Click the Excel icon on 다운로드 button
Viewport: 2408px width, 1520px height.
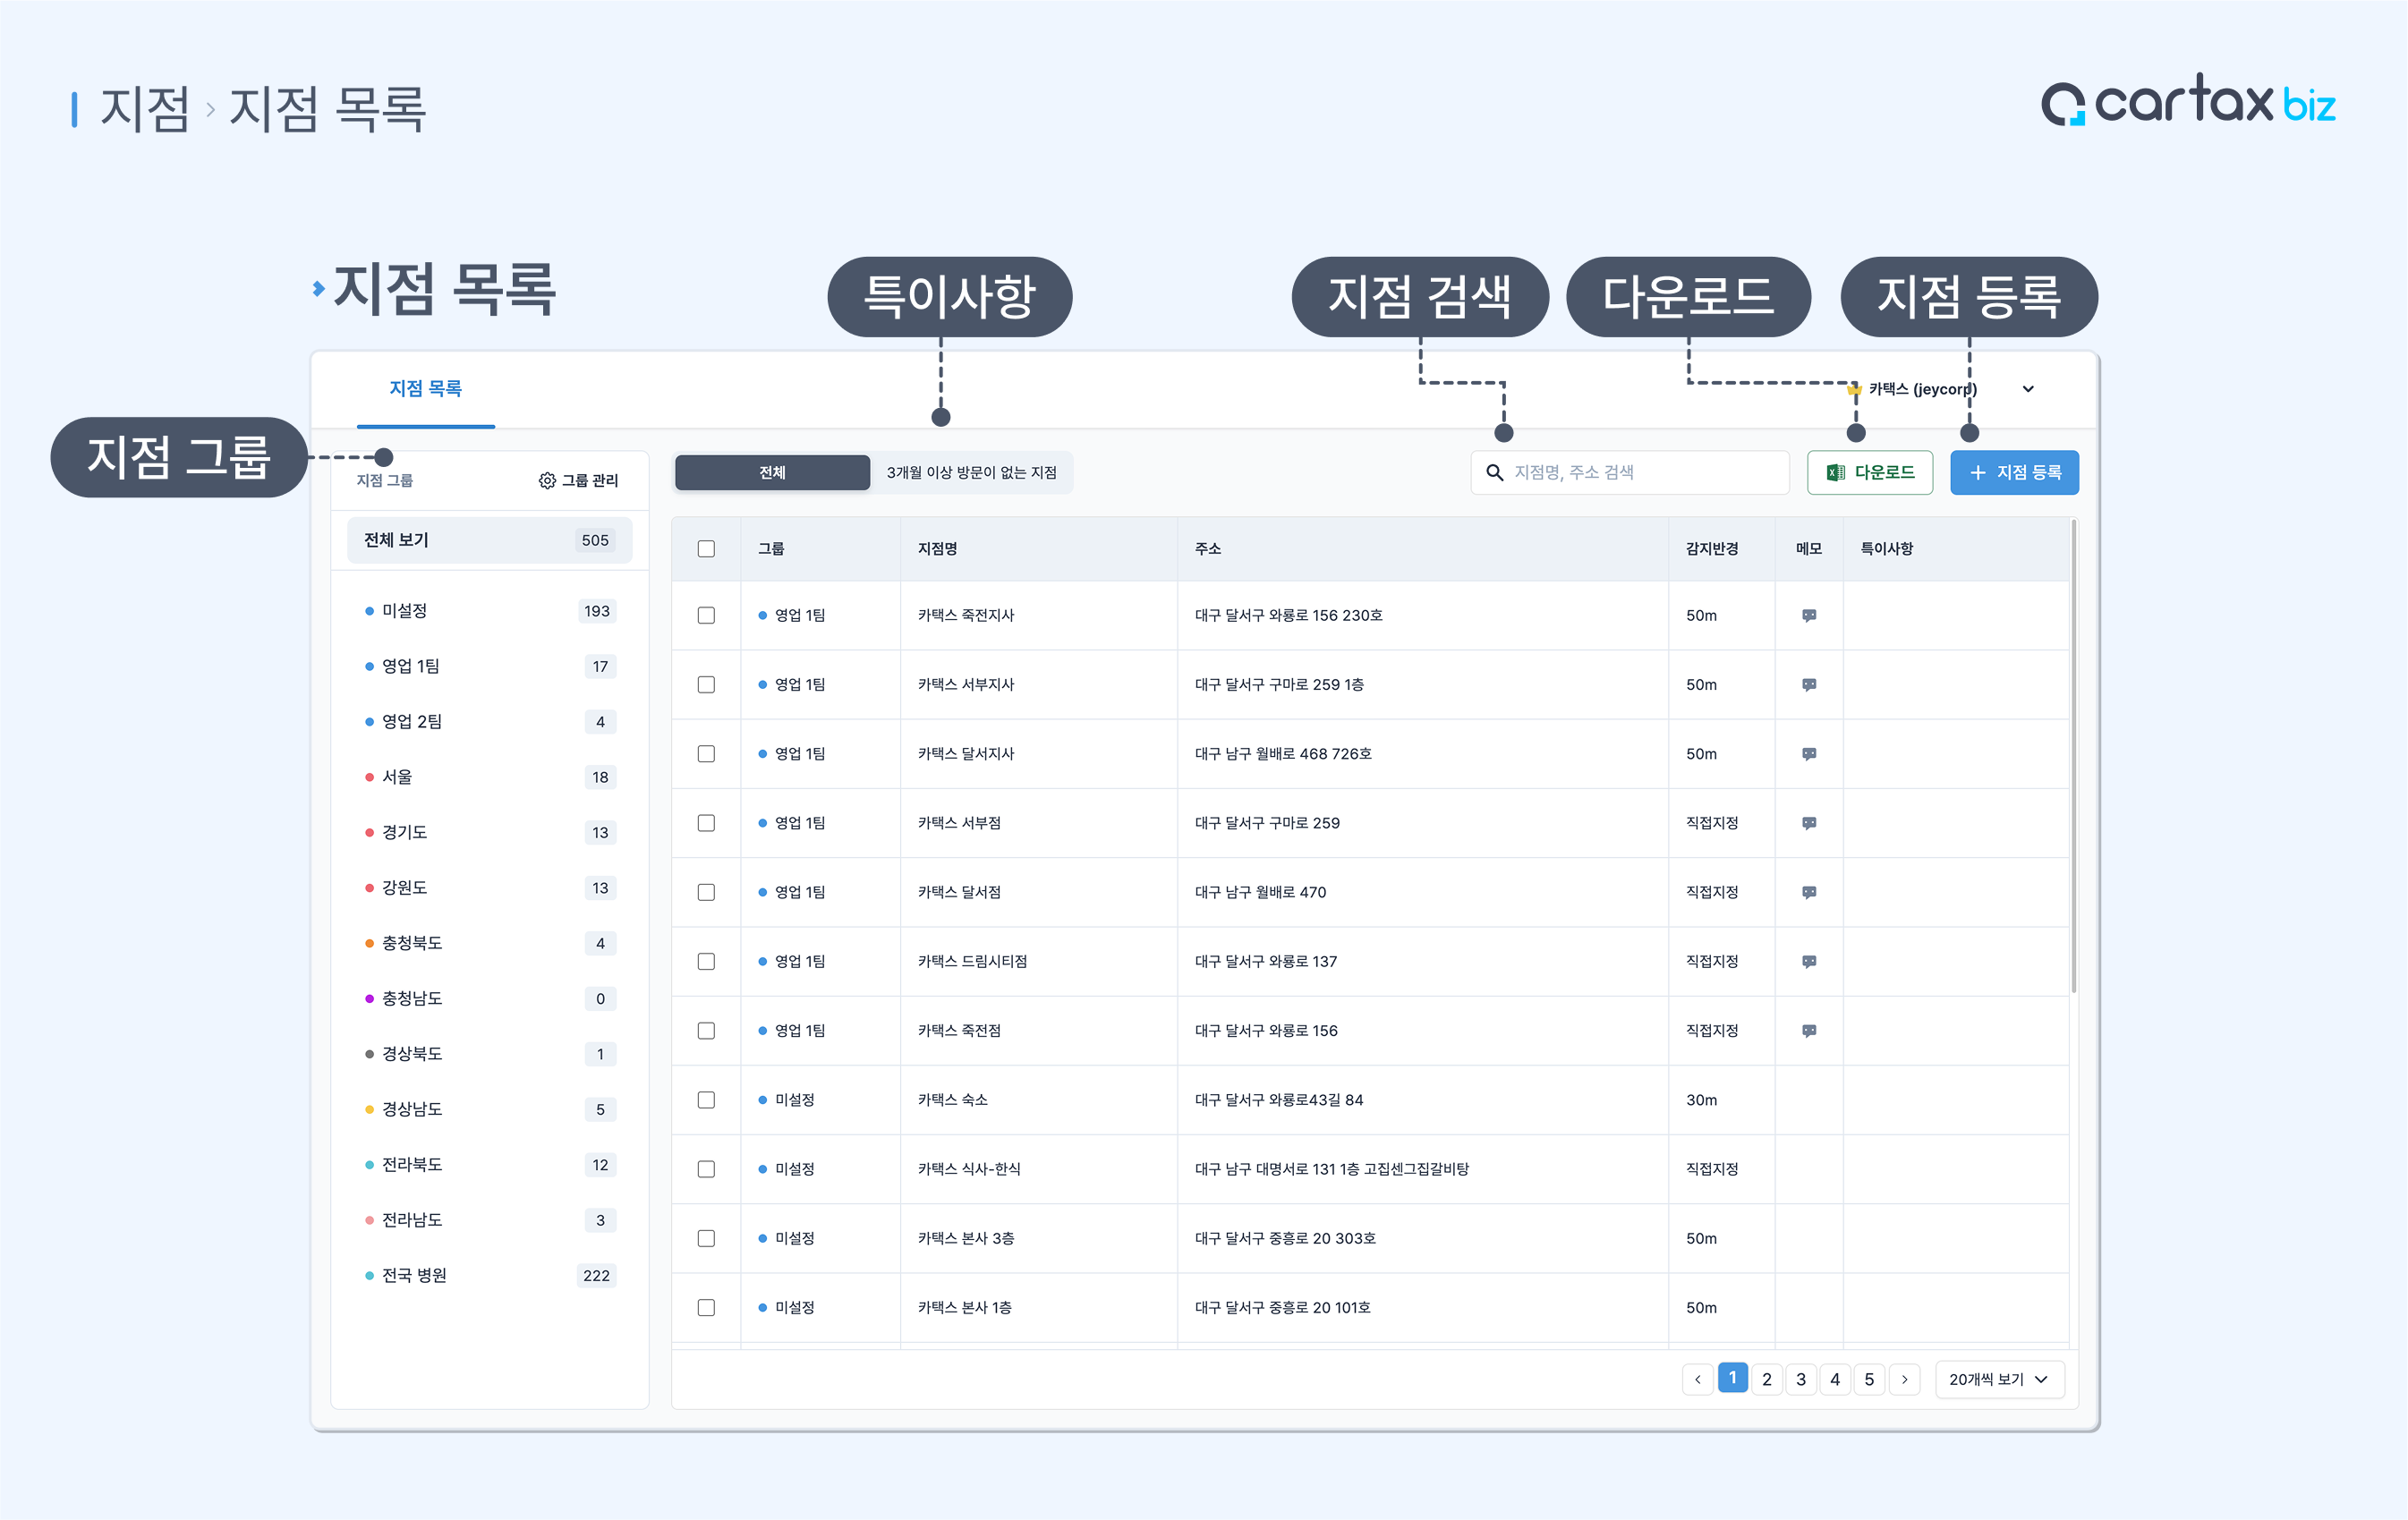(1835, 473)
